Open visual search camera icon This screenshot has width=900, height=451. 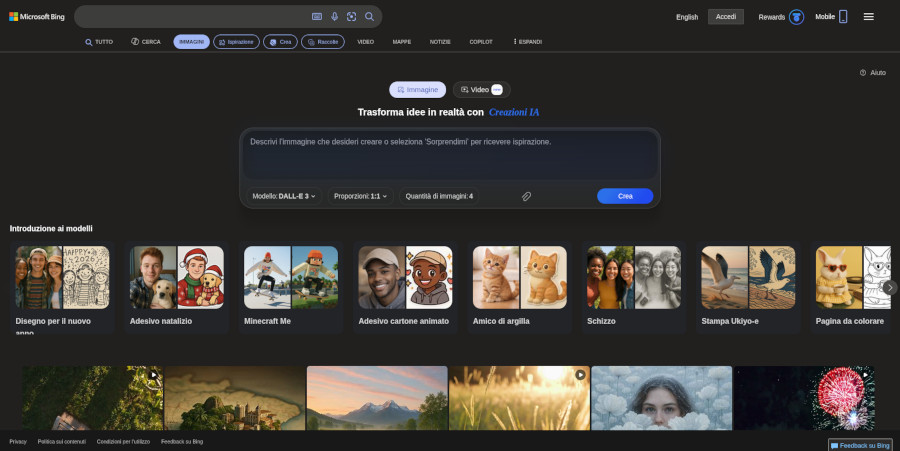(x=352, y=17)
